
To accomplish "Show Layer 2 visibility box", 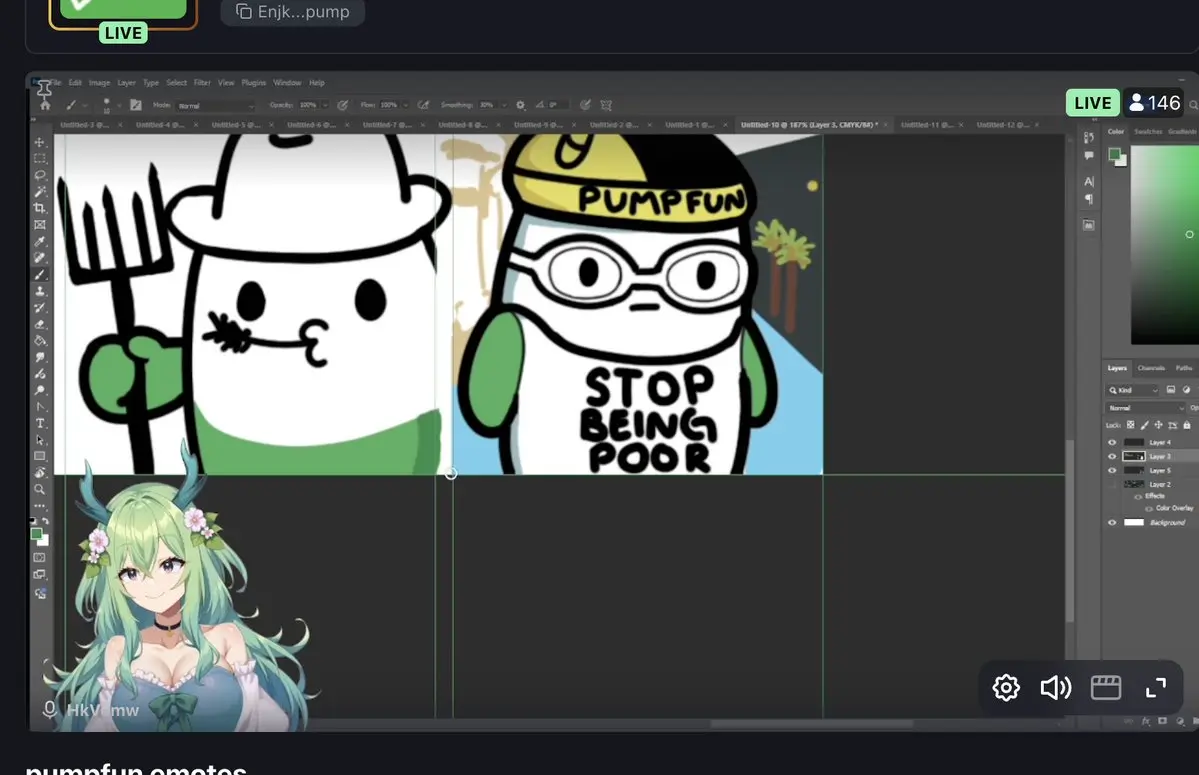I will pyautogui.click(x=1112, y=484).
